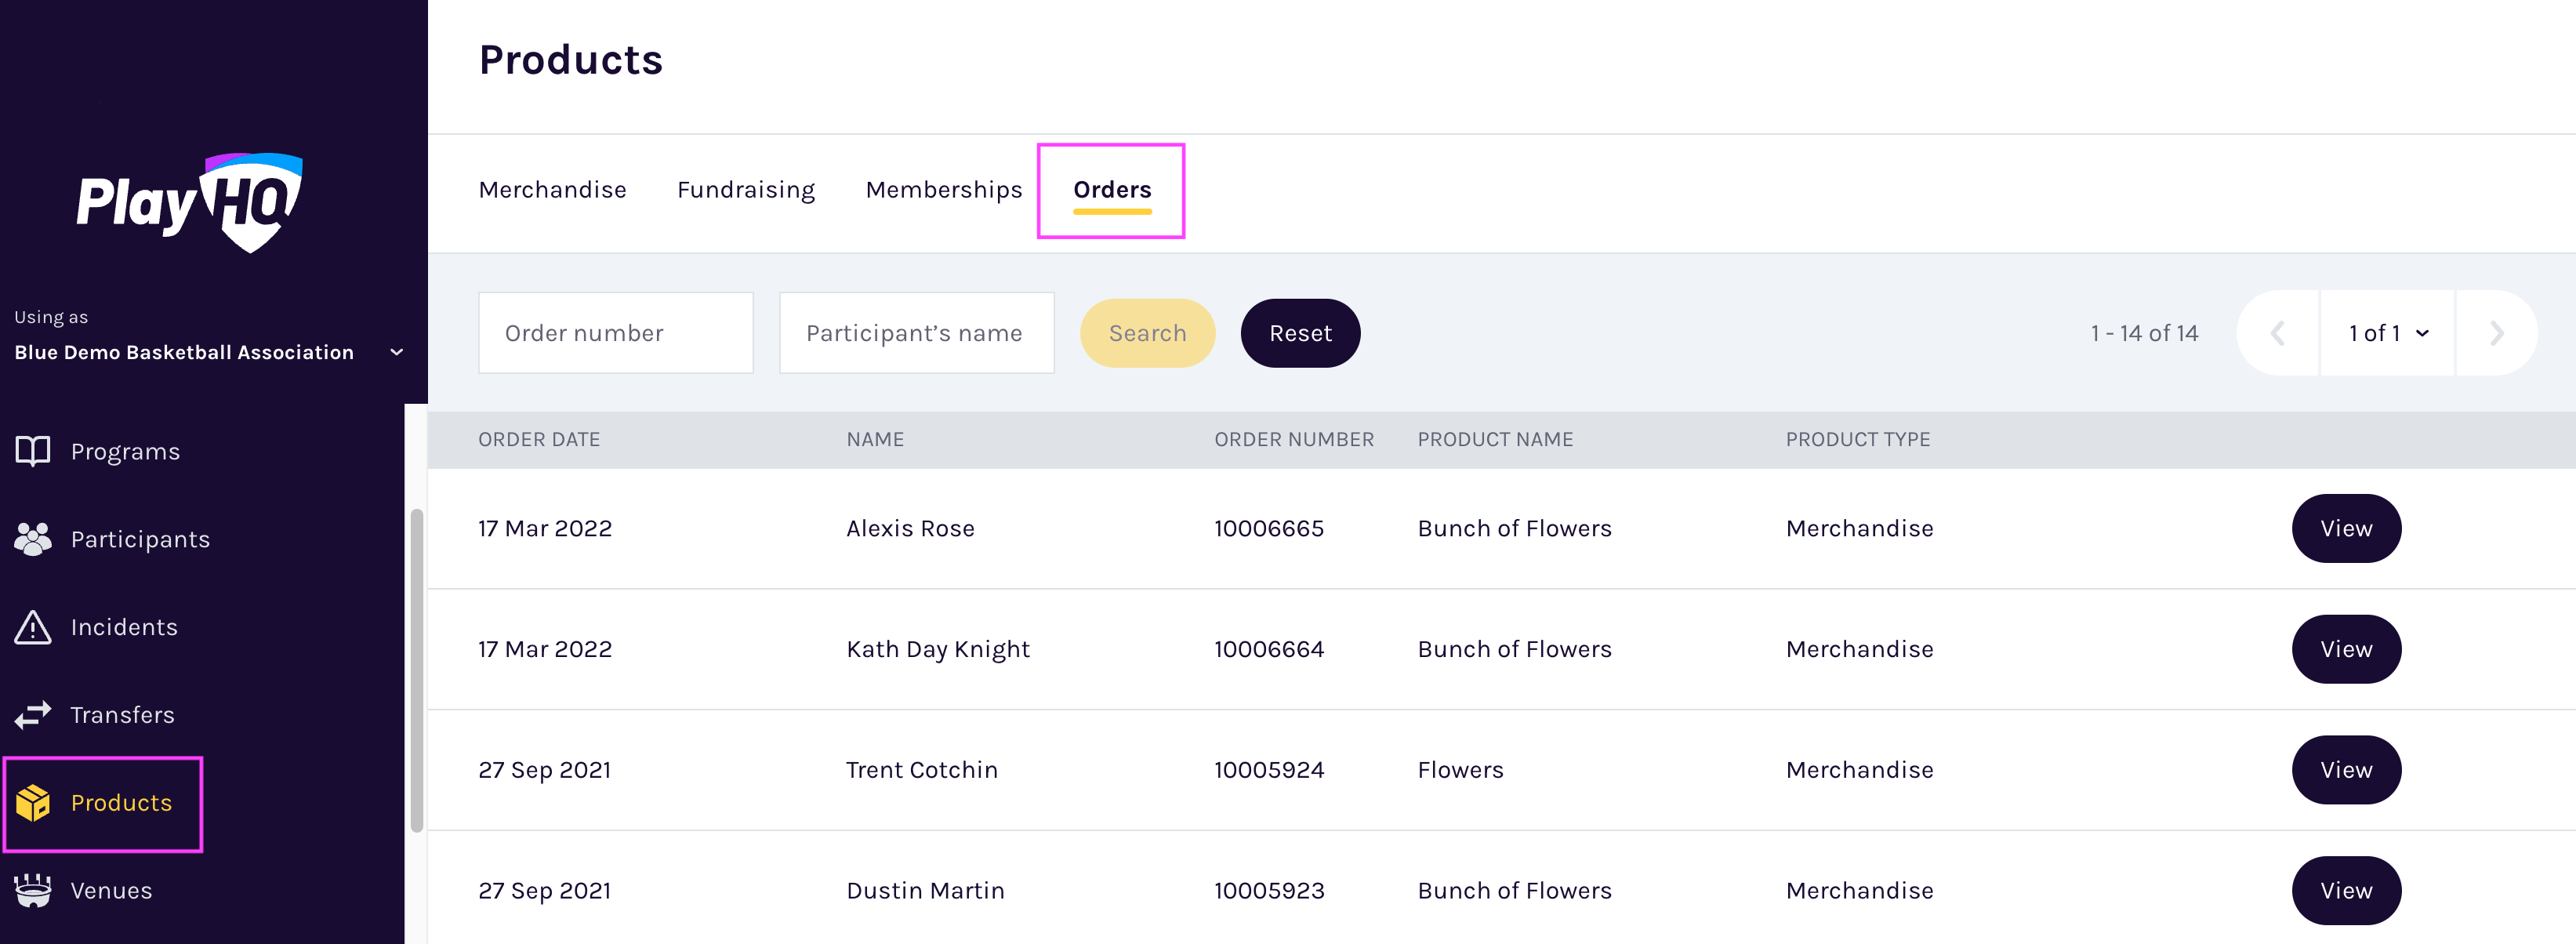
Task: Open the Programs section
Action: point(125,450)
